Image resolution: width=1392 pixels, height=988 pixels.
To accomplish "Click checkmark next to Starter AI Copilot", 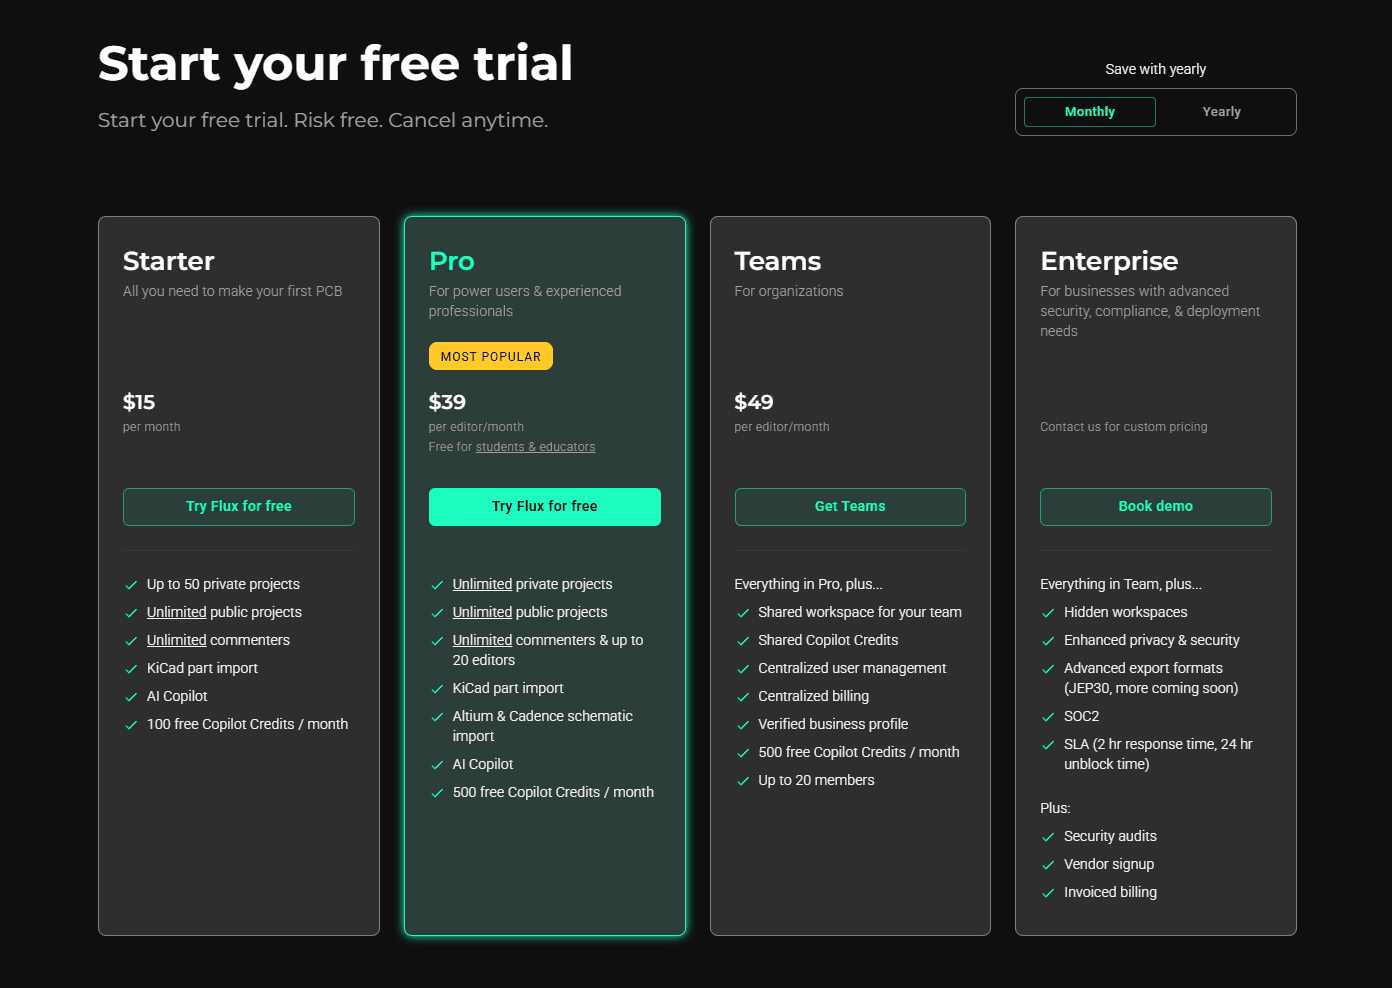I will click(131, 697).
